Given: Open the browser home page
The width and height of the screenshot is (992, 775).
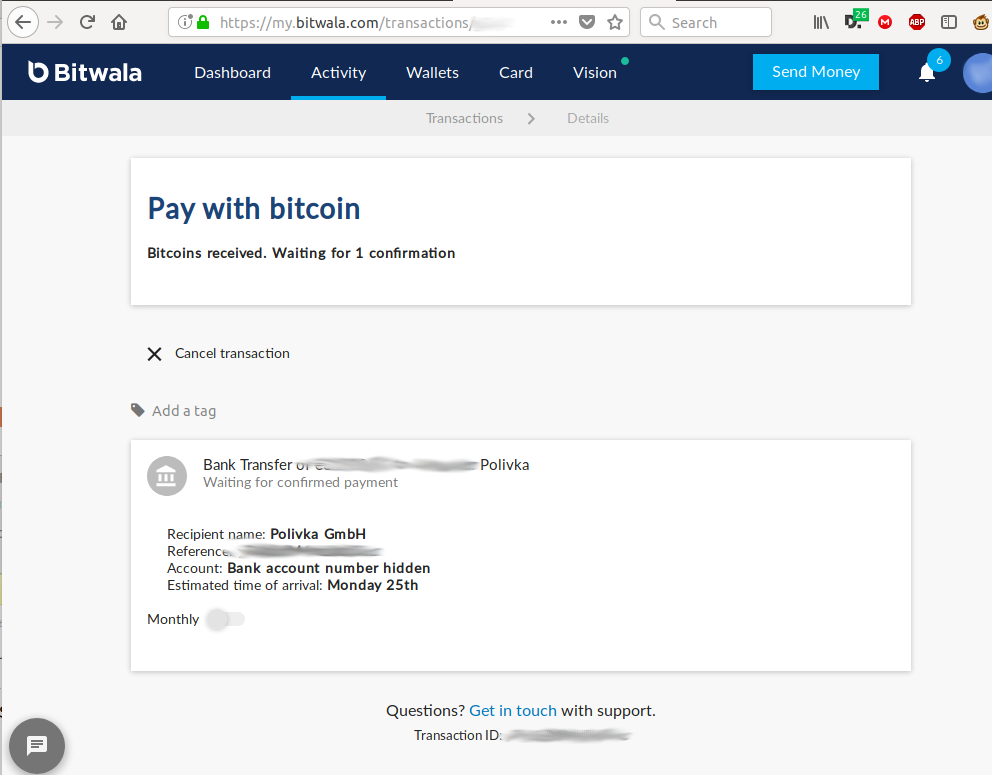Looking at the screenshot, I should click(119, 23).
